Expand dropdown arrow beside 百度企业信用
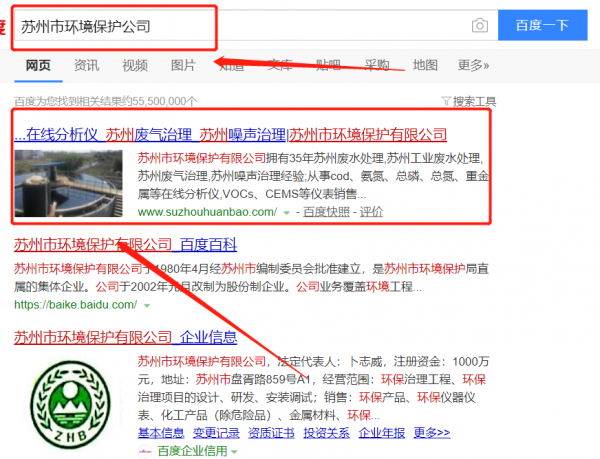The image size is (600, 459). 235,452
